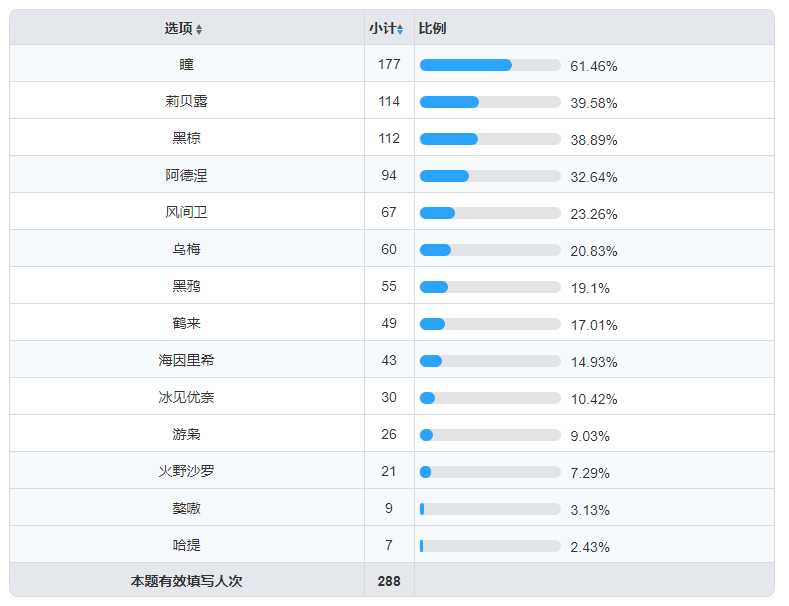Click the 本题有效填写人次 footer label
Viewport: 789px width, 606px height.
coord(186,581)
